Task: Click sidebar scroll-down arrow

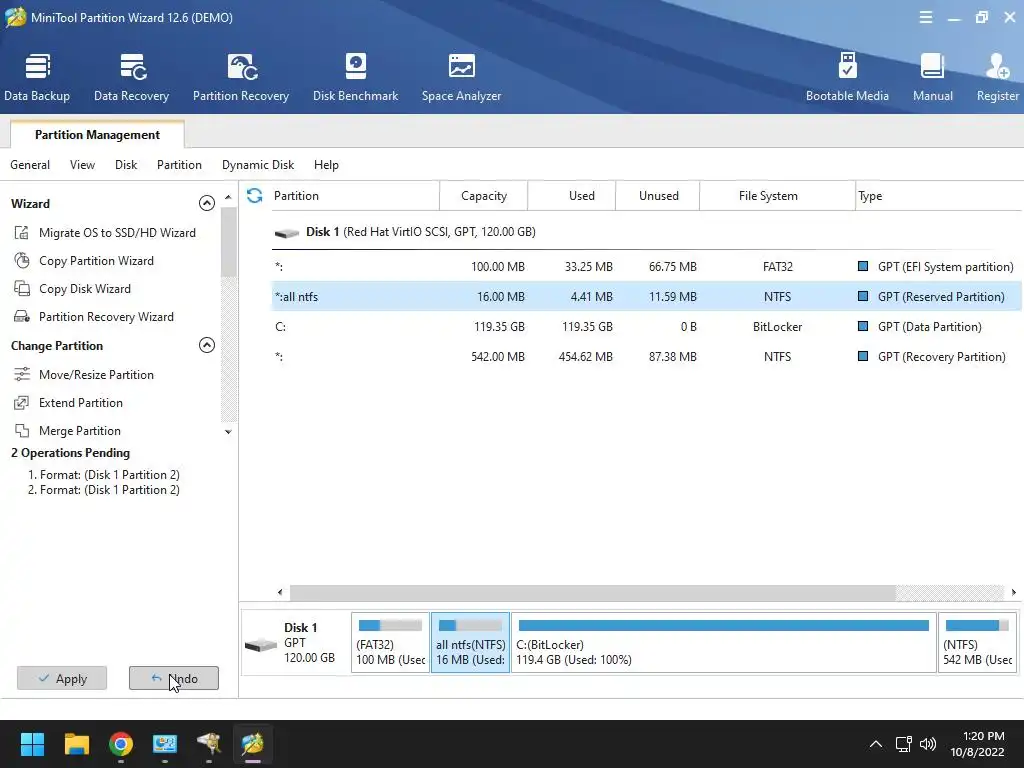Action: [228, 432]
